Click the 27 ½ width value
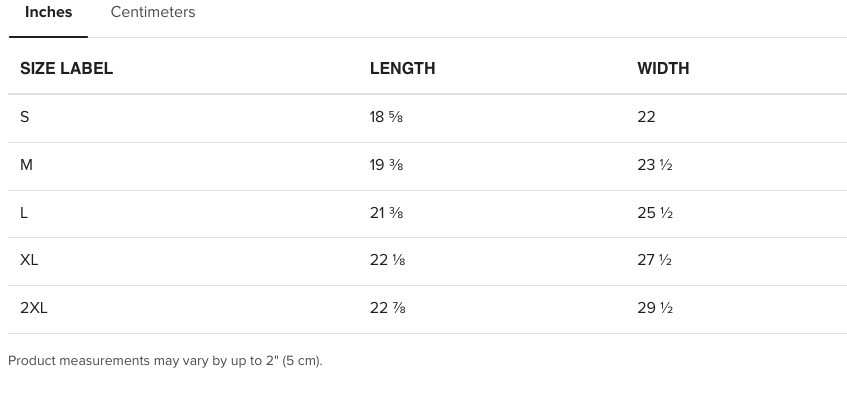 655,260
